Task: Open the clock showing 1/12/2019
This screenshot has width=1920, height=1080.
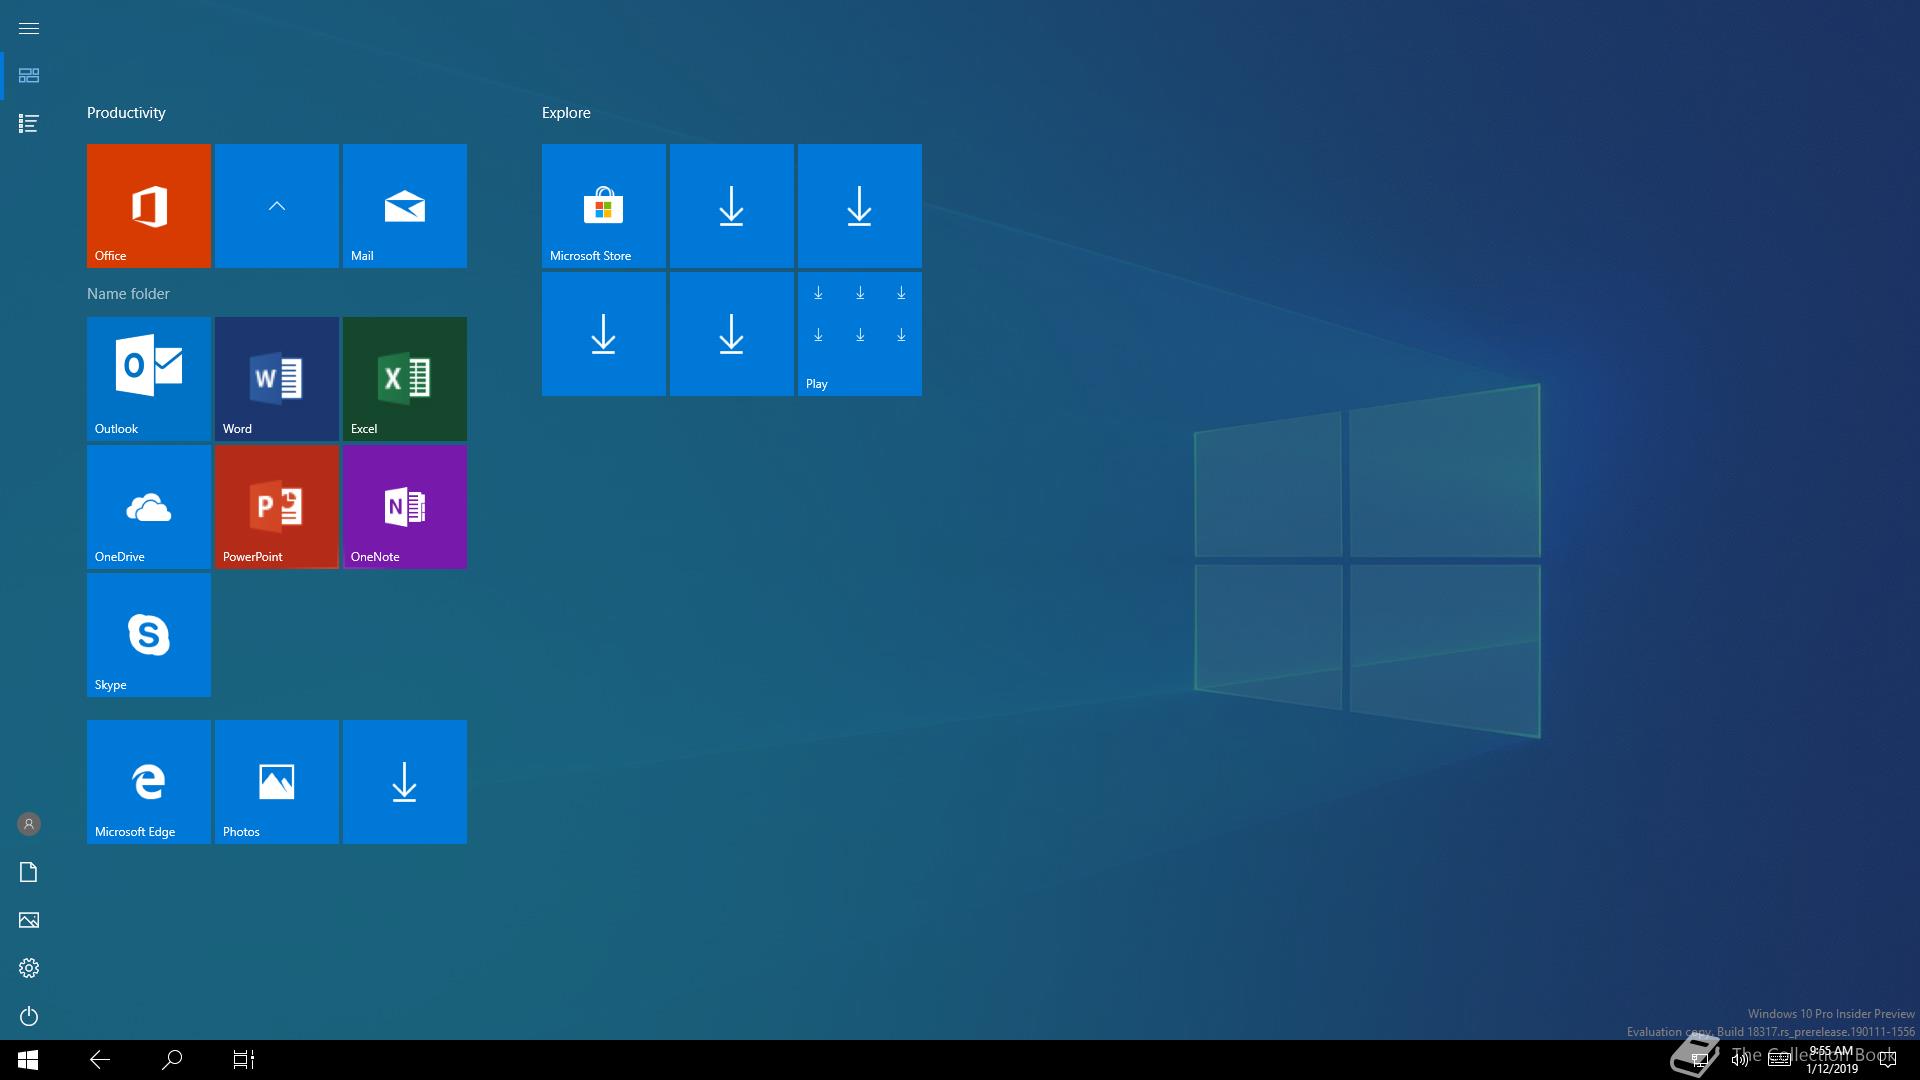Action: coord(1832,1060)
